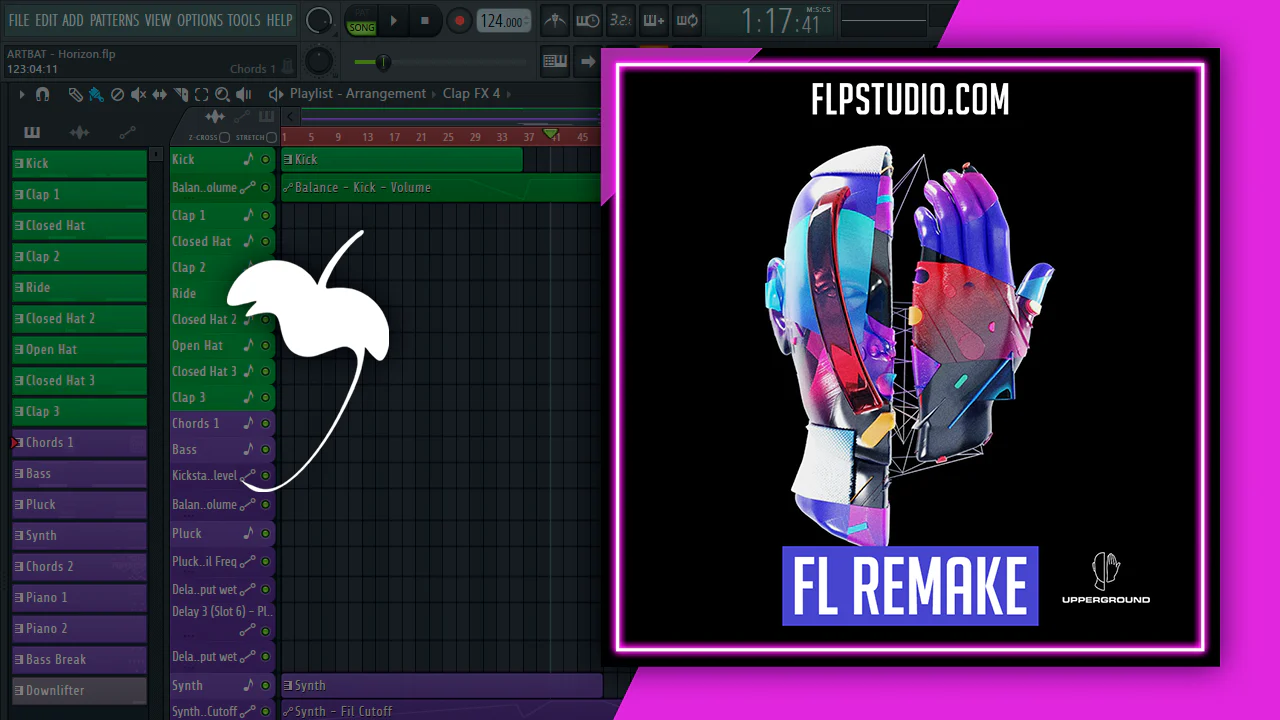
Task: Arm recording with the Record button
Action: 458,20
